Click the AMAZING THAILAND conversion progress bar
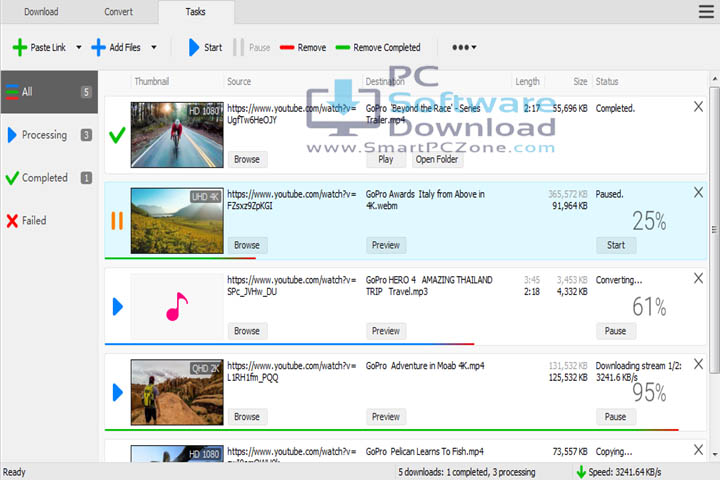This screenshot has width=720, height=480. click(289, 344)
